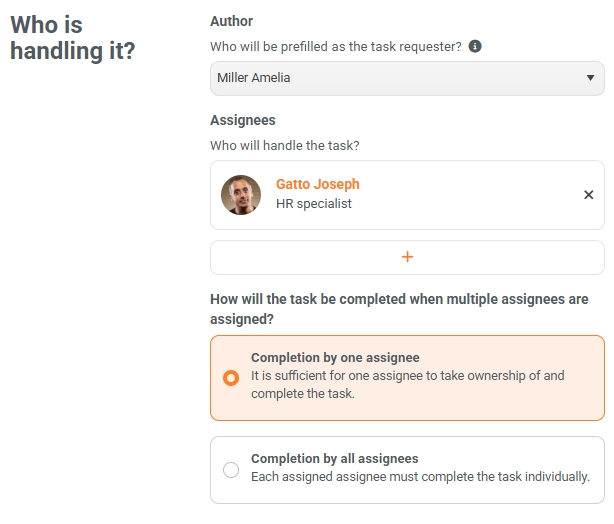Click the multiple assignees completion question heading

click(399, 309)
